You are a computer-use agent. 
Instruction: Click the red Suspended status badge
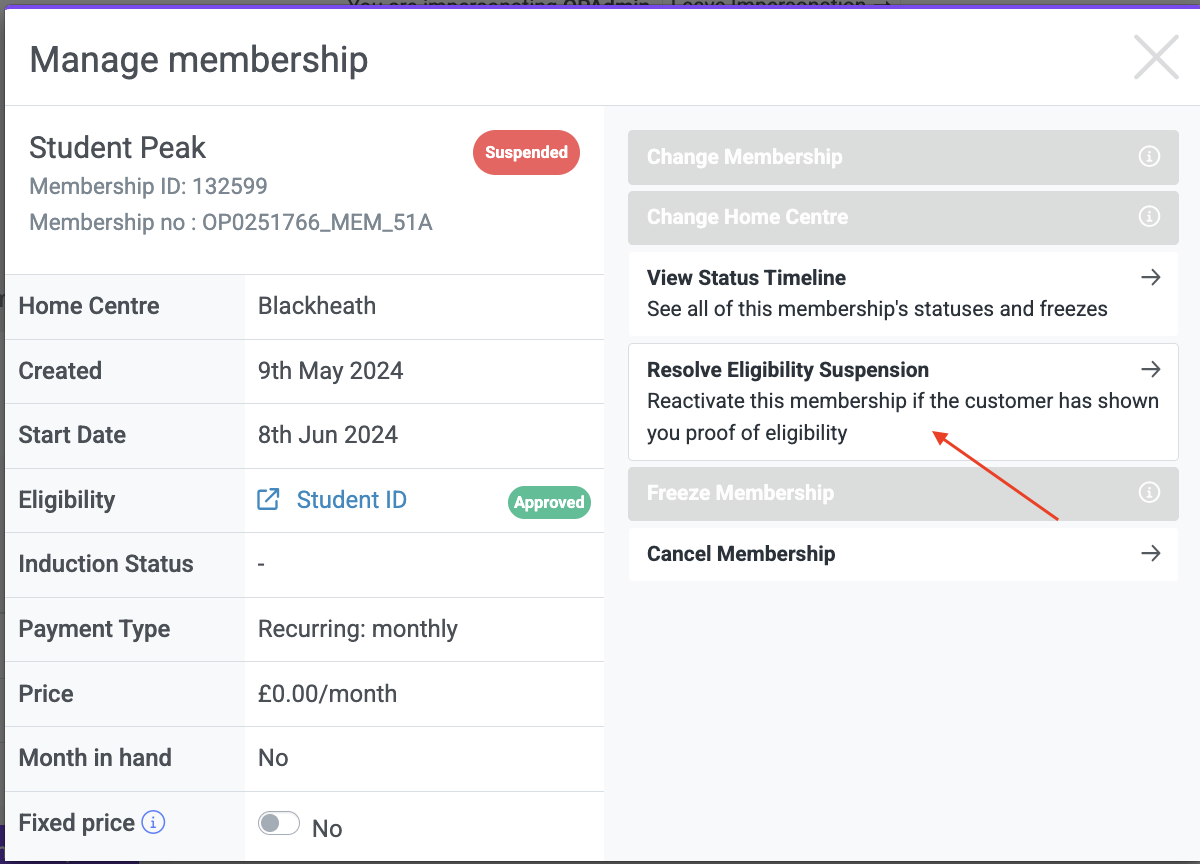click(526, 153)
